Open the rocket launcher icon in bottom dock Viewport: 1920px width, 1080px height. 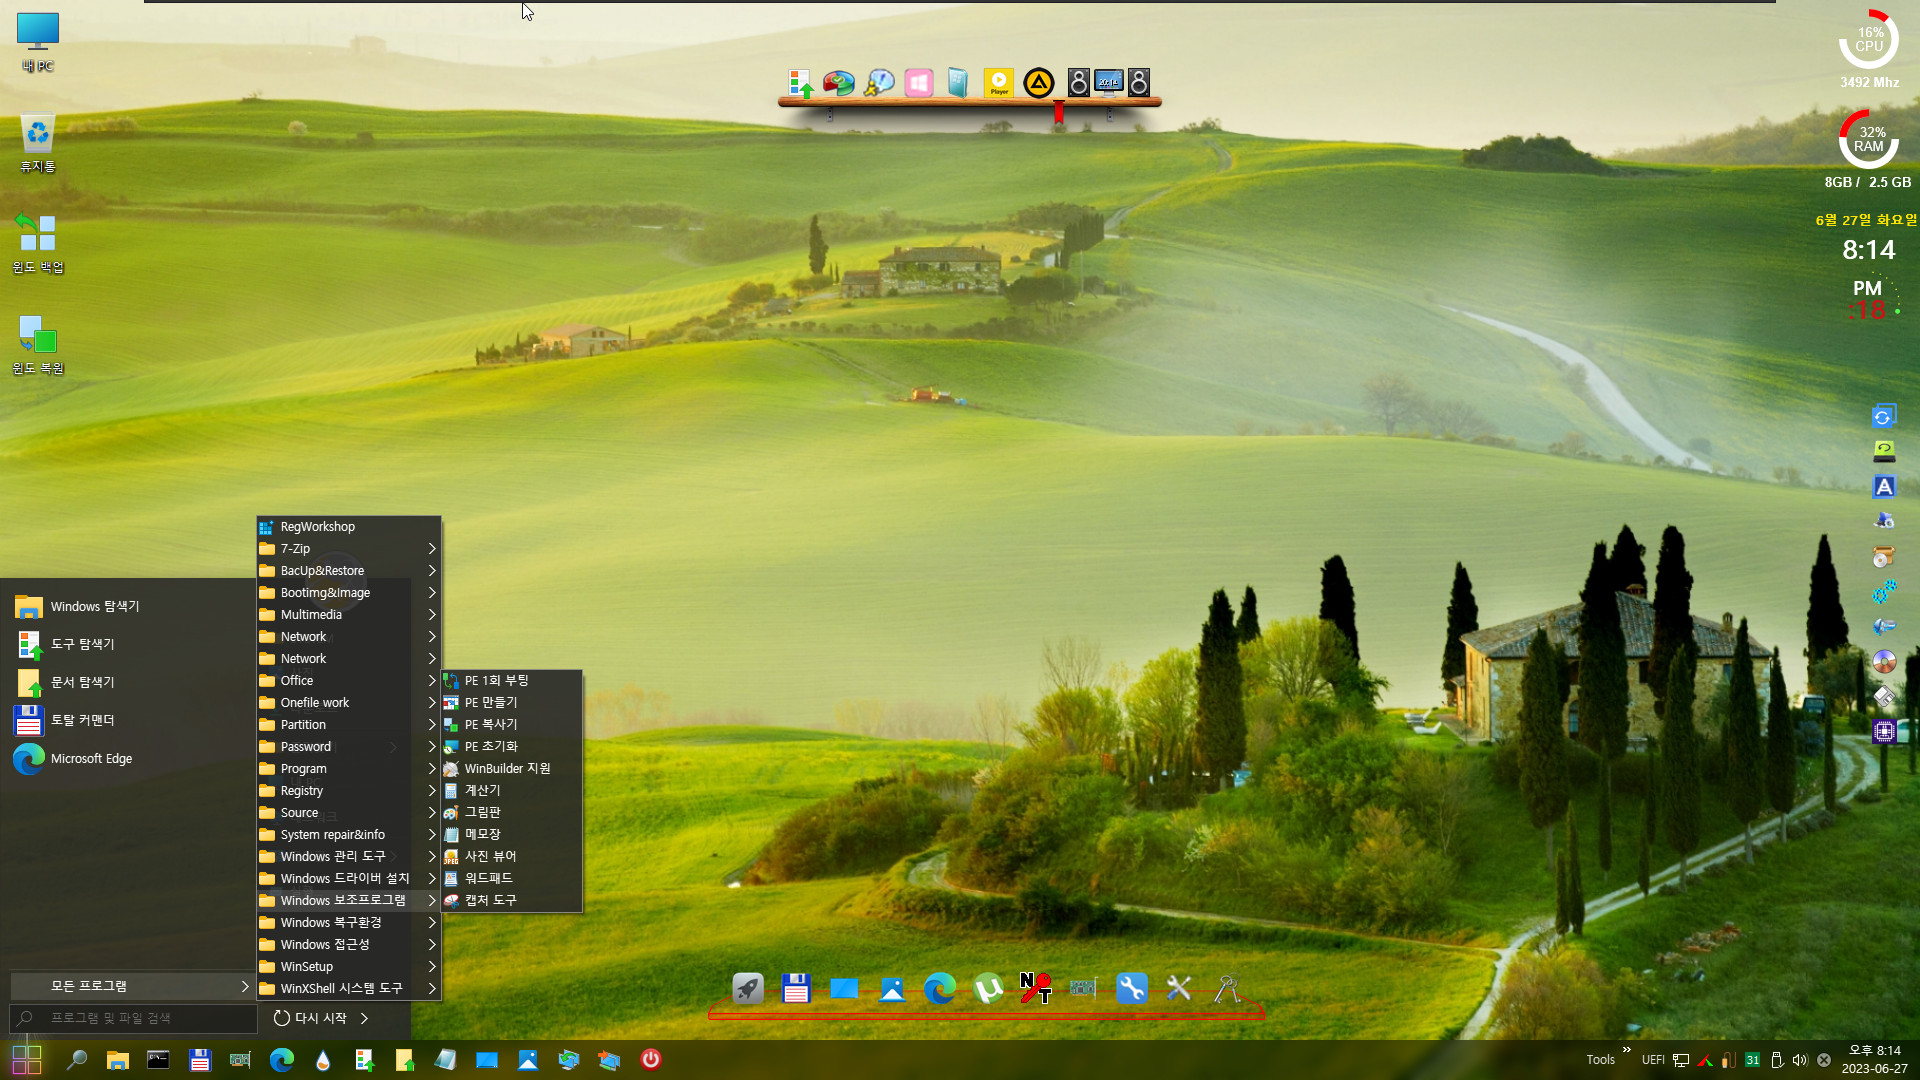[747, 989]
